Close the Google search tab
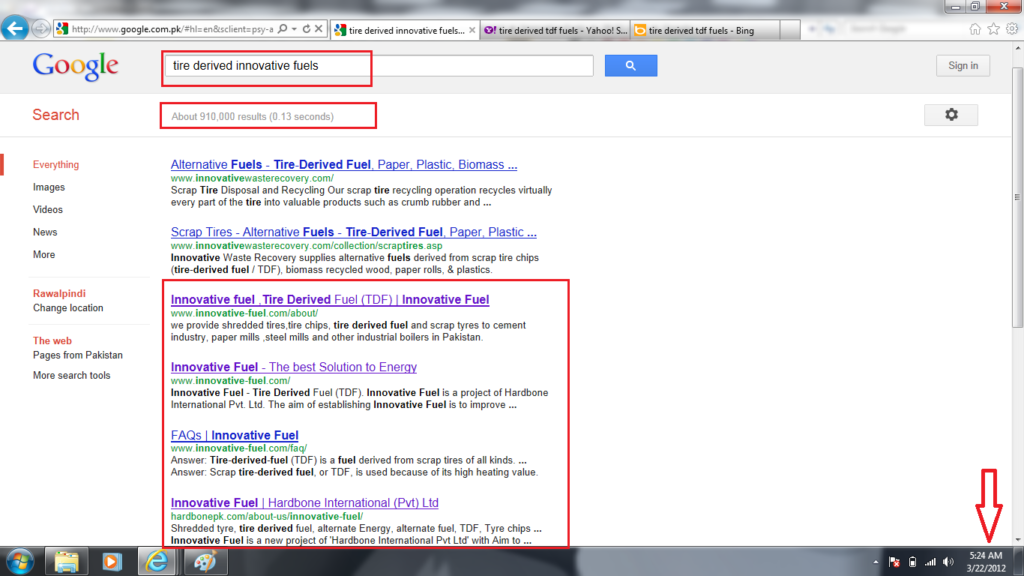The width and height of the screenshot is (1024, 576). tap(472, 30)
